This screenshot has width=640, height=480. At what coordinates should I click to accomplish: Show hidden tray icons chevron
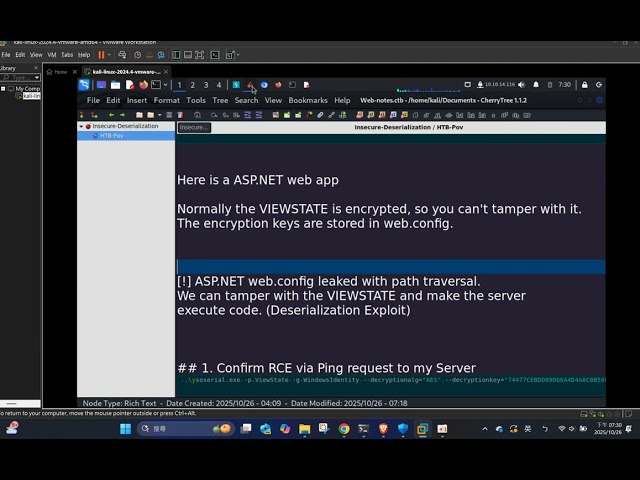click(x=485, y=429)
